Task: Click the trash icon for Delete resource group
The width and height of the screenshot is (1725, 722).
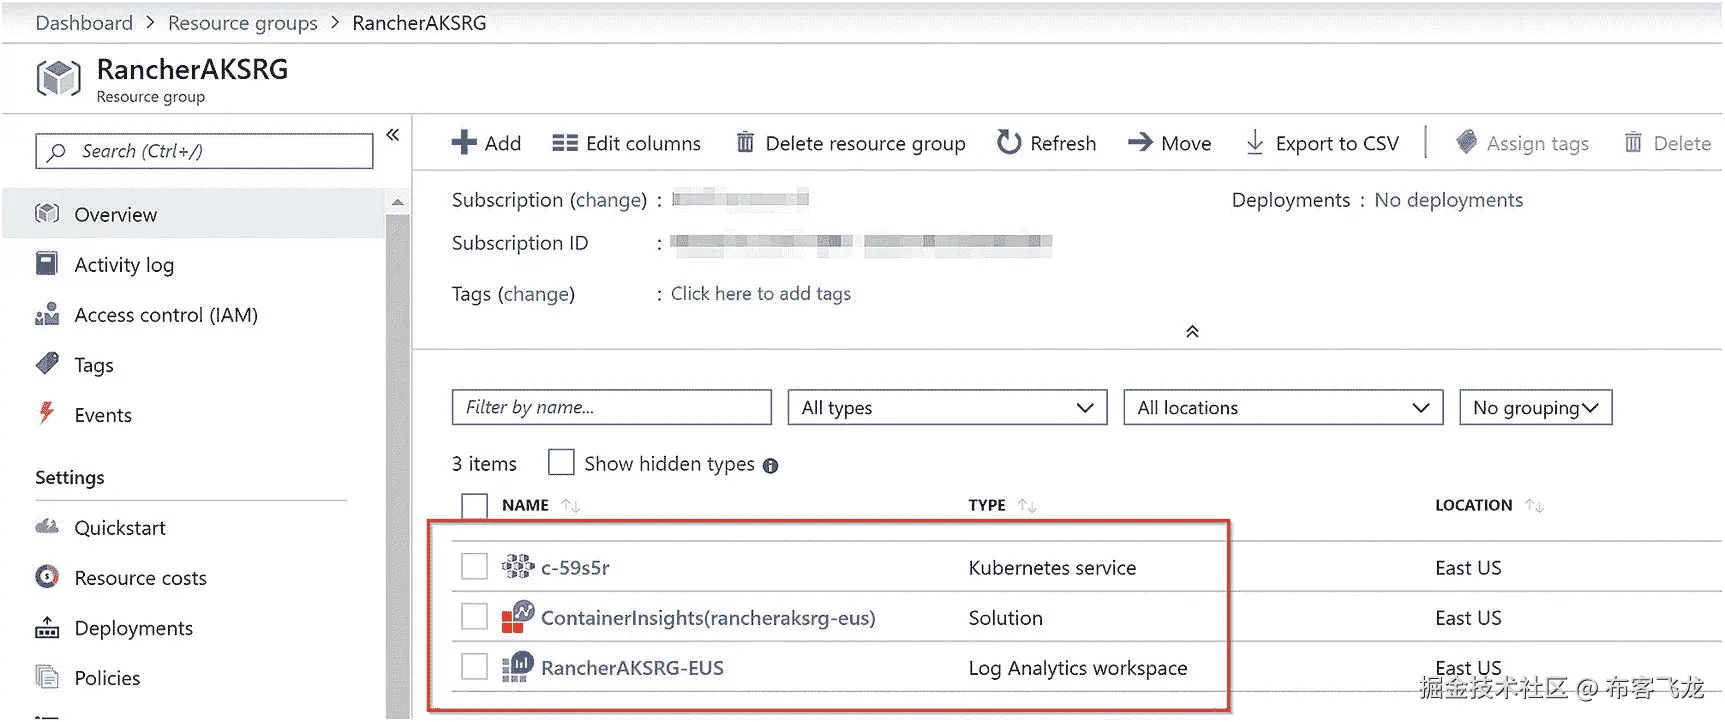Action: click(x=745, y=143)
